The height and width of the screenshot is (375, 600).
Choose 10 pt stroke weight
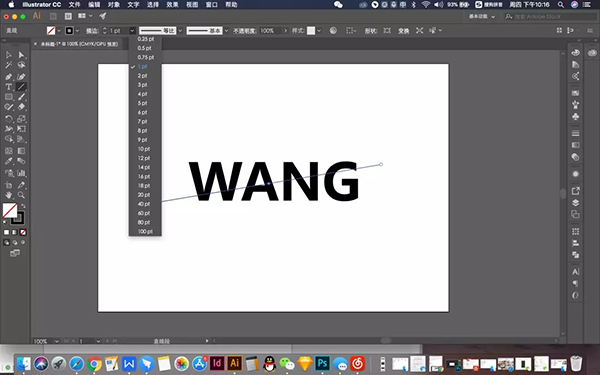click(x=145, y=149)
